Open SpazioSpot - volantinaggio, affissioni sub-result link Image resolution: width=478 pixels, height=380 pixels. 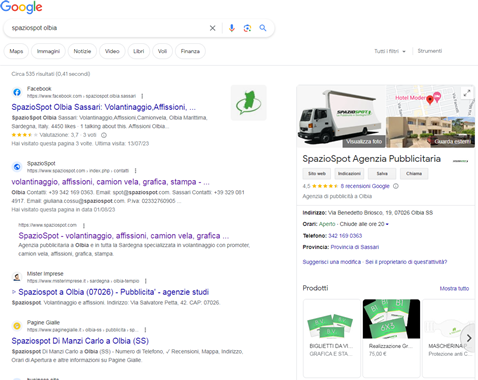pyautogui.click(x=124, y=236)
